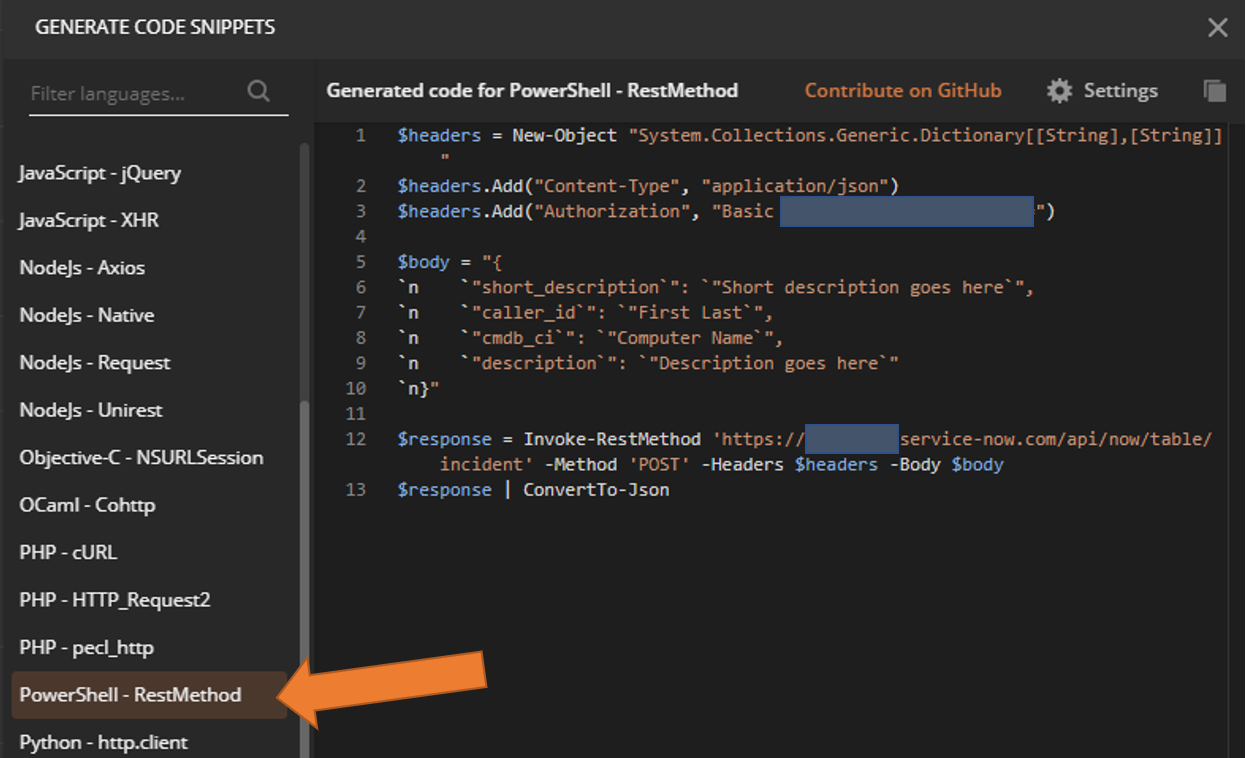Choose PHP - pecl_http from list
This screenshot has width=1246, height=758.
[87, 648]
